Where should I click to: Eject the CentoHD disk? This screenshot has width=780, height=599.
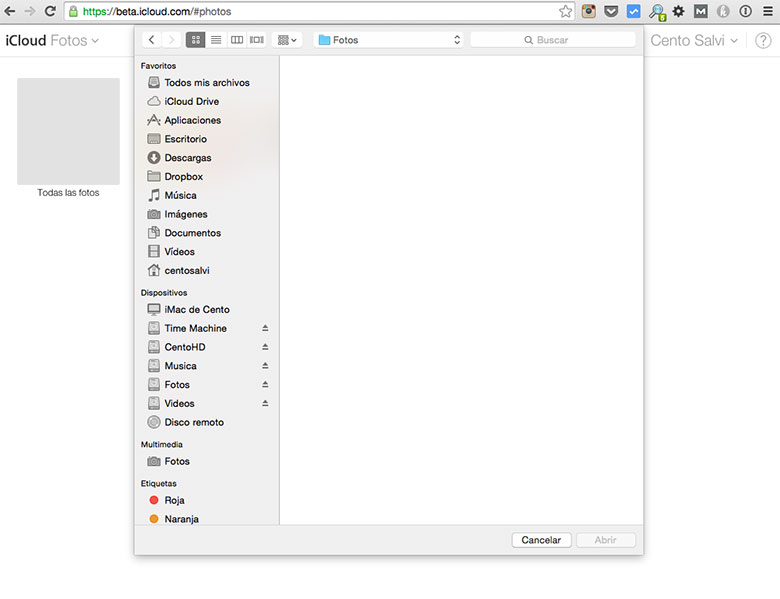click(265, 347)
